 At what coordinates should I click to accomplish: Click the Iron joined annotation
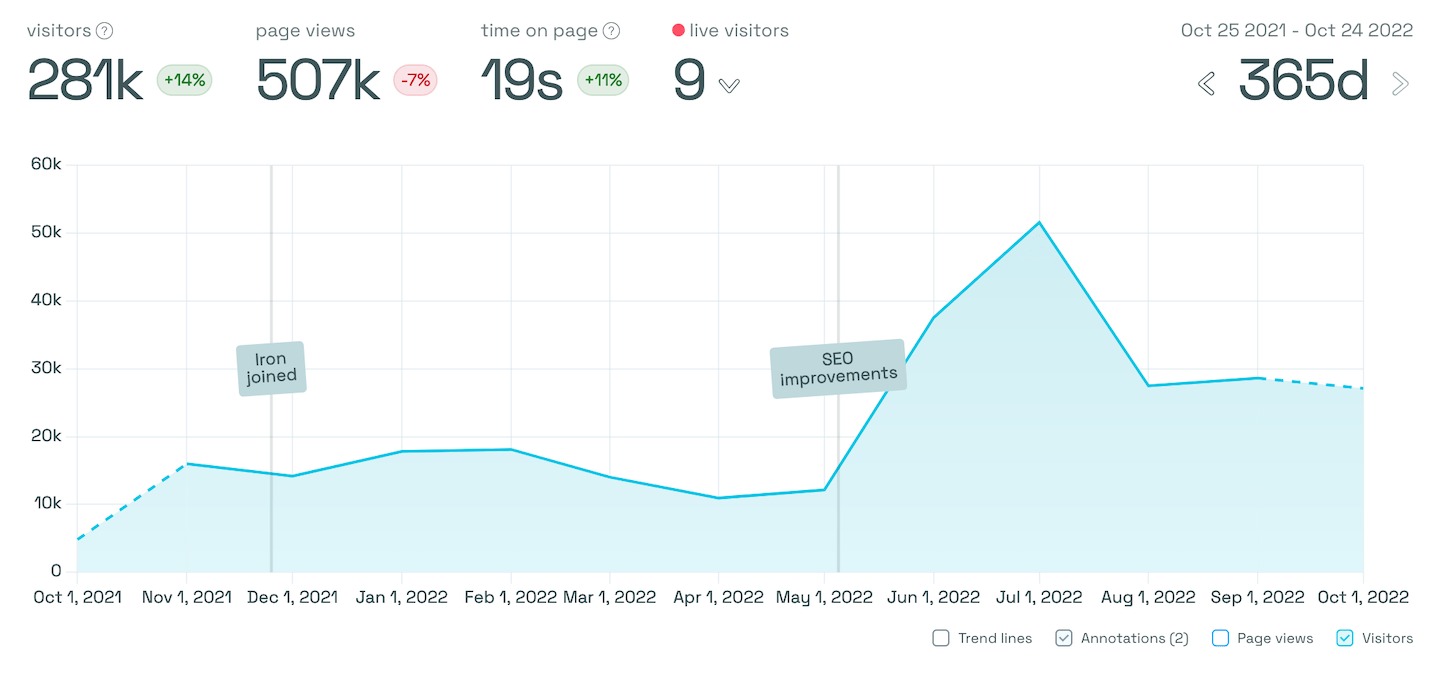271,367
